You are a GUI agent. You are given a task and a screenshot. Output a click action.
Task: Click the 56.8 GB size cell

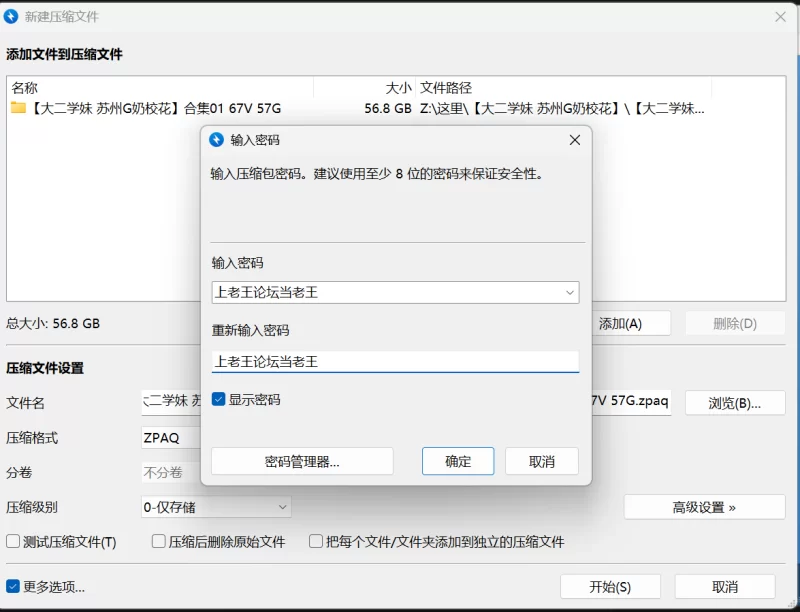[388, 108]
